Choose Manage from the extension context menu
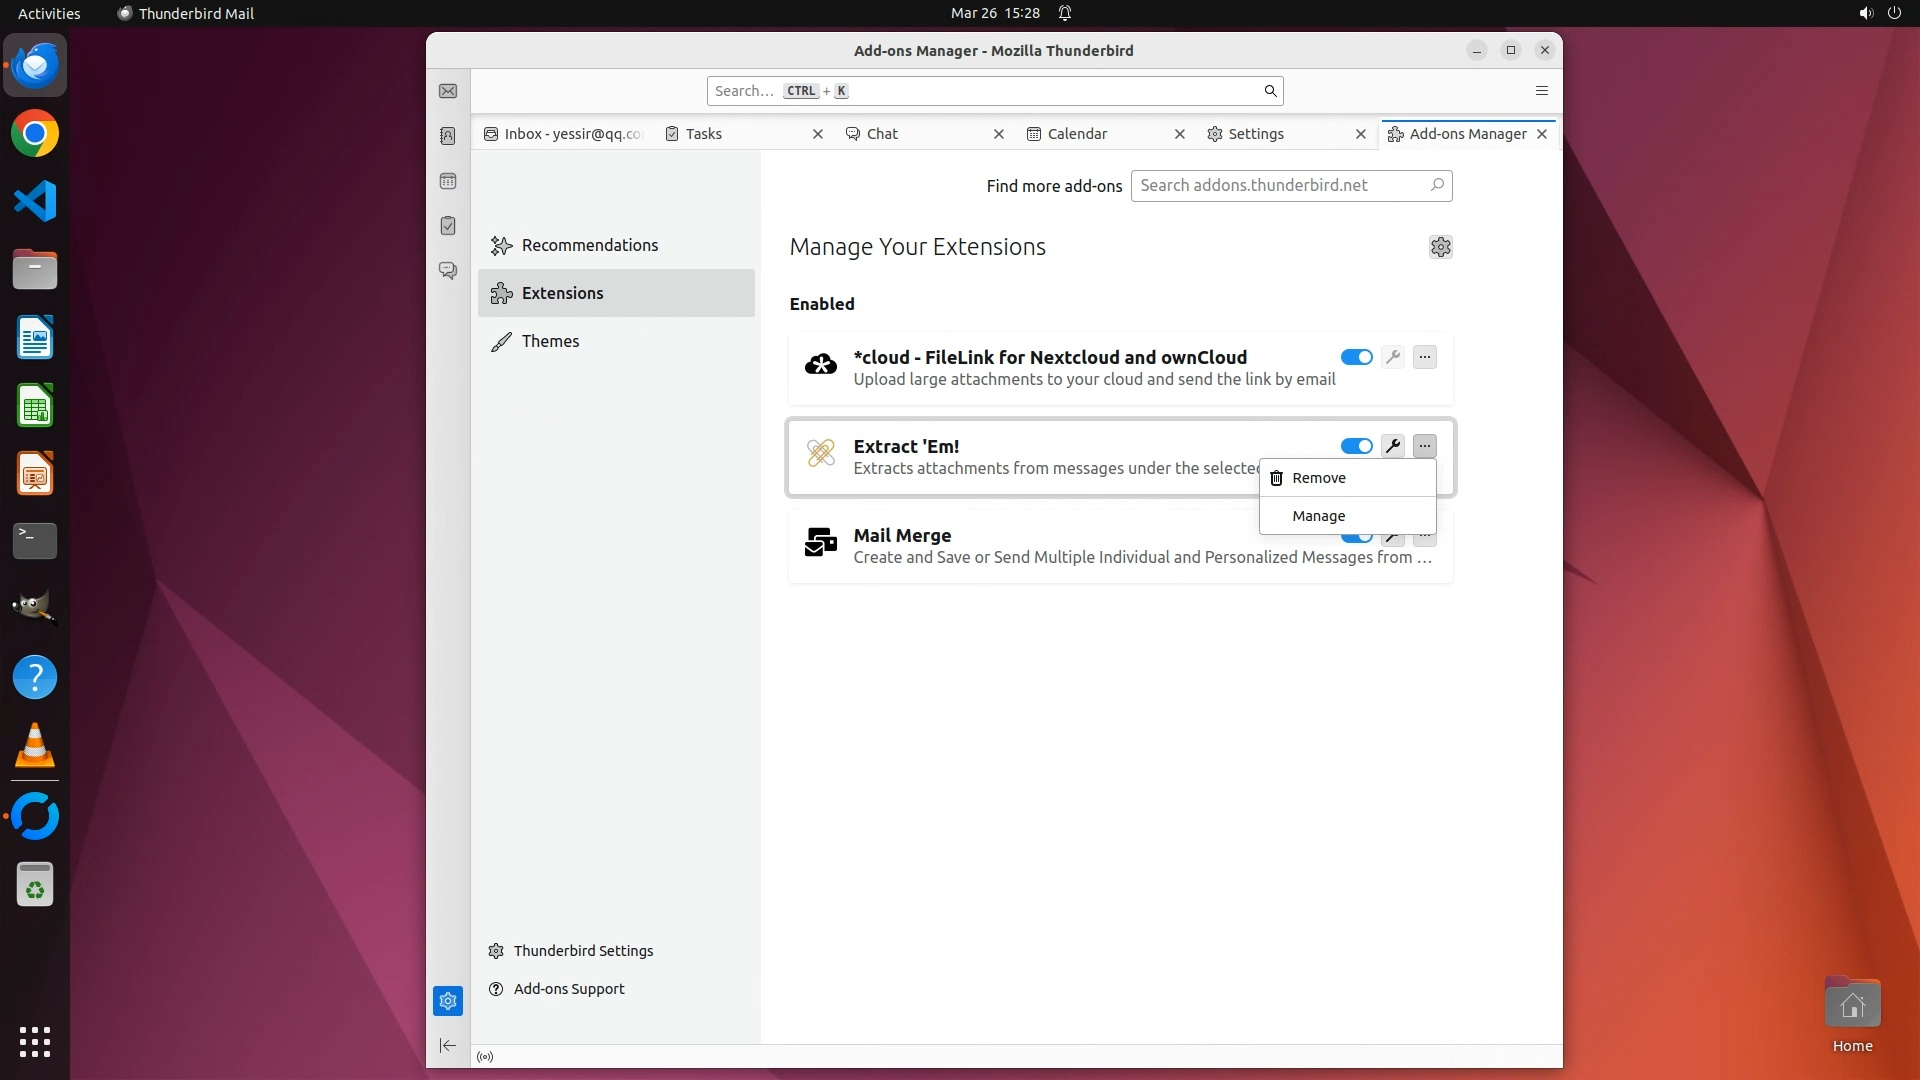The width and height of the screenshot is (1920, 1080). coord(1318,516)
